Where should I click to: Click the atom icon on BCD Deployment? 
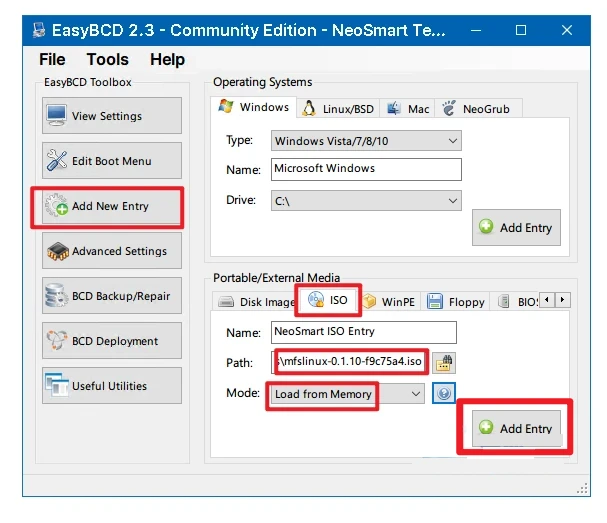tap(57, 341)
